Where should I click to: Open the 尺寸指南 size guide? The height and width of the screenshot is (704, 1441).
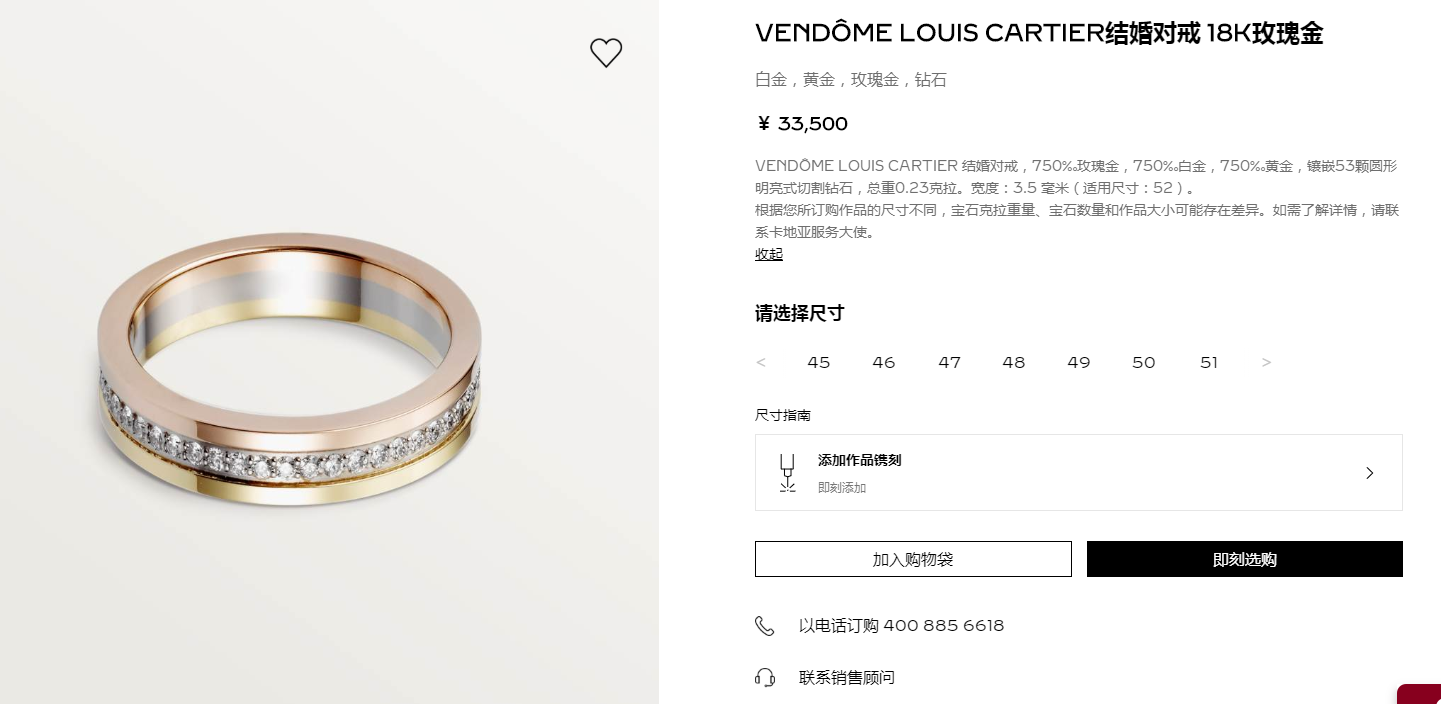783,415
